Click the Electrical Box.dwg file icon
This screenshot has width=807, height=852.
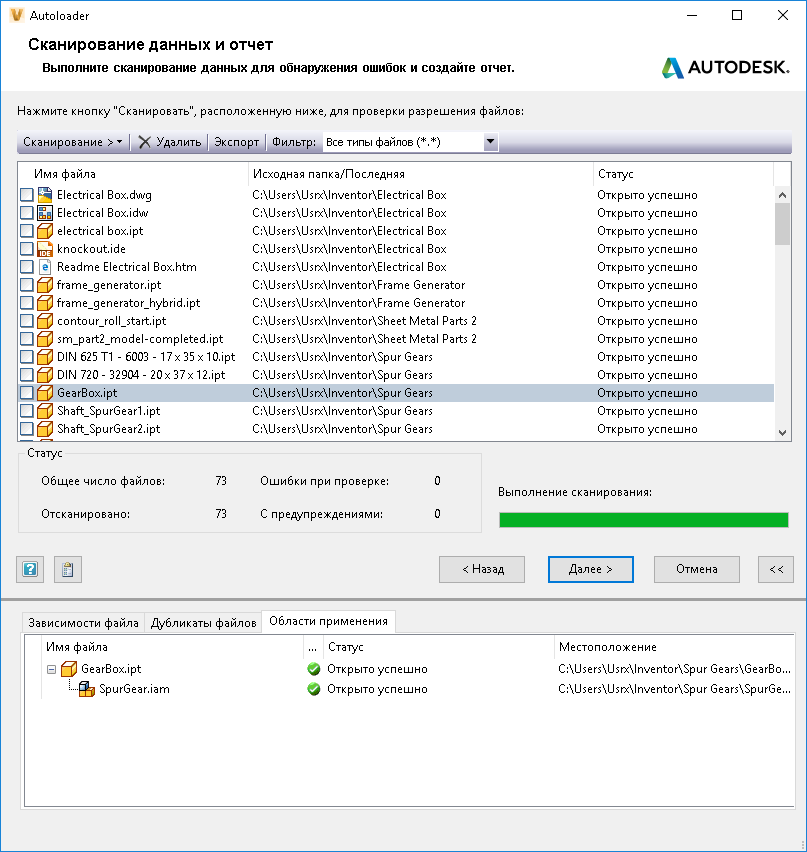click(45, 195)
